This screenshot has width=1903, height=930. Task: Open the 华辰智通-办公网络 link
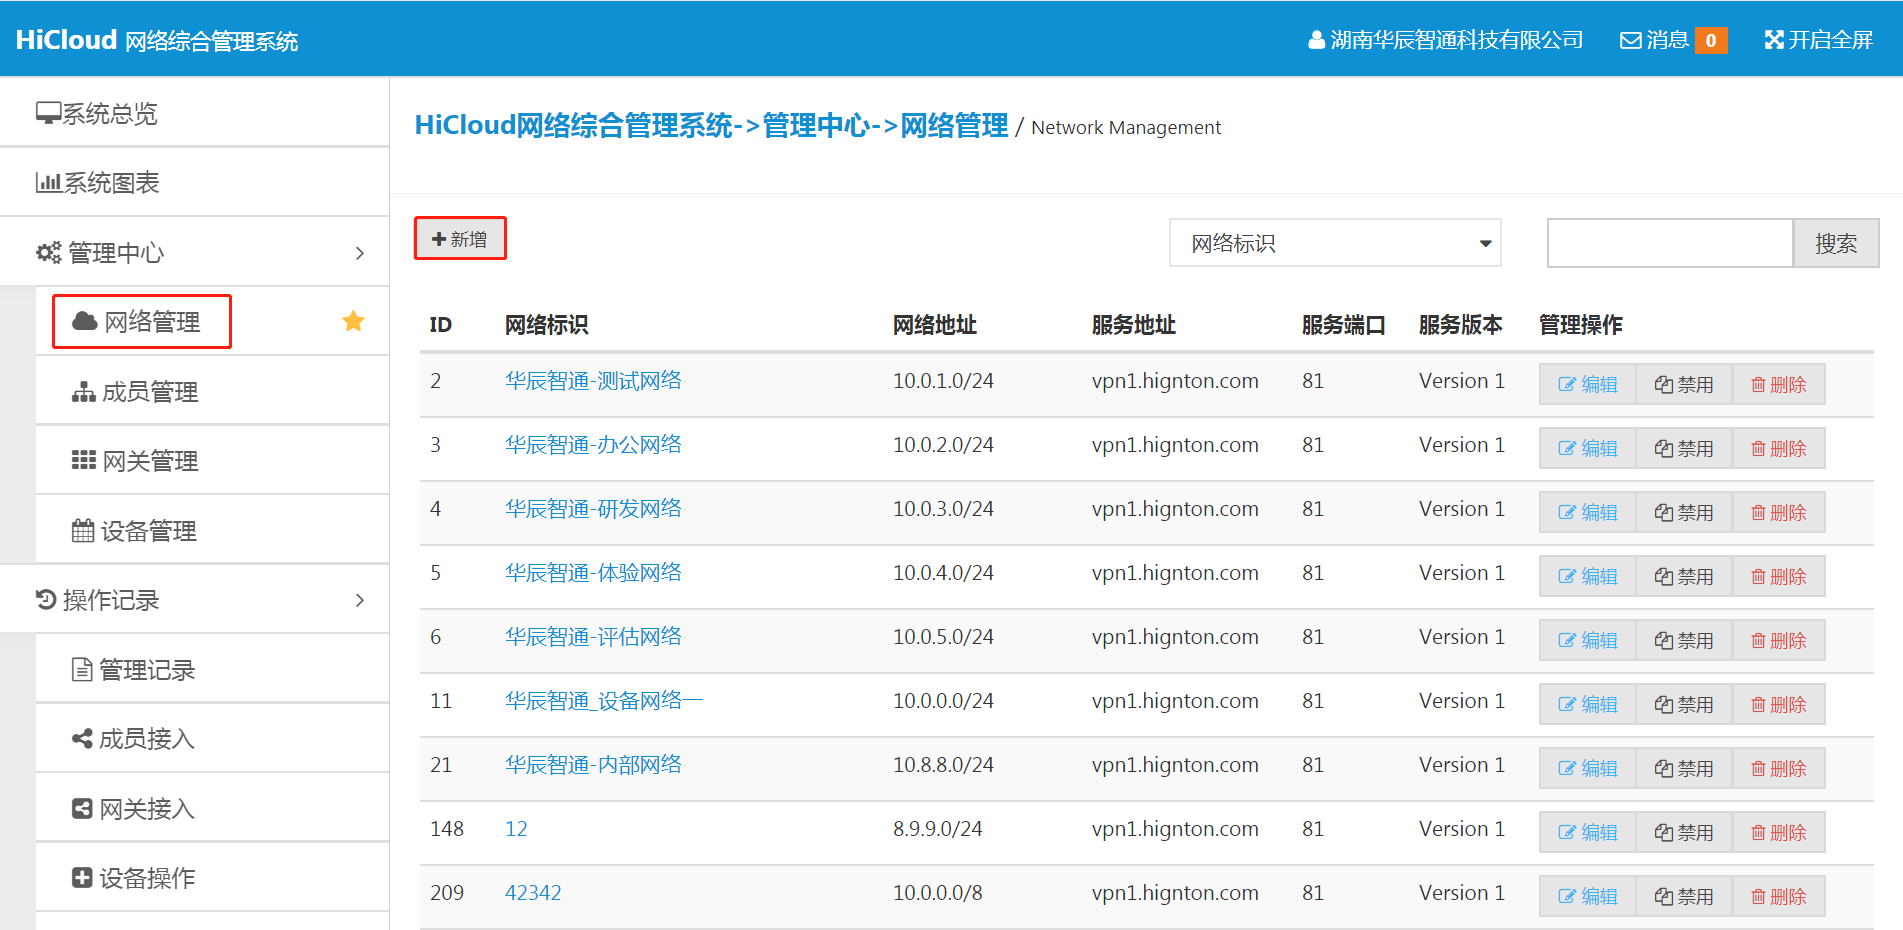click(x=593, y=444)
